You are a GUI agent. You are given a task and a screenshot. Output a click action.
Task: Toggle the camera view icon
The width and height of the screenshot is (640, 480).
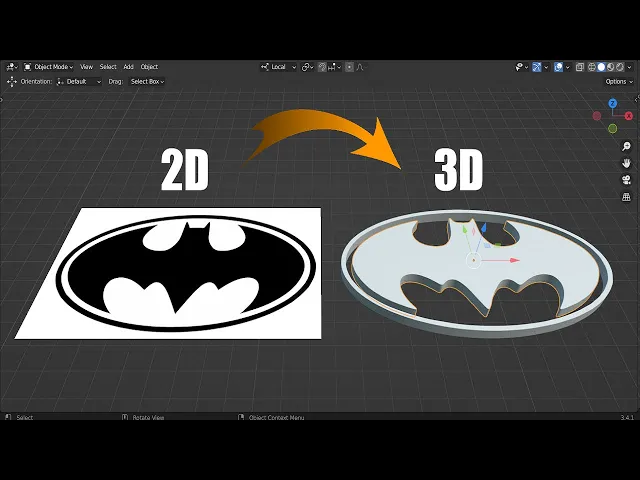(x=626, y=180)
